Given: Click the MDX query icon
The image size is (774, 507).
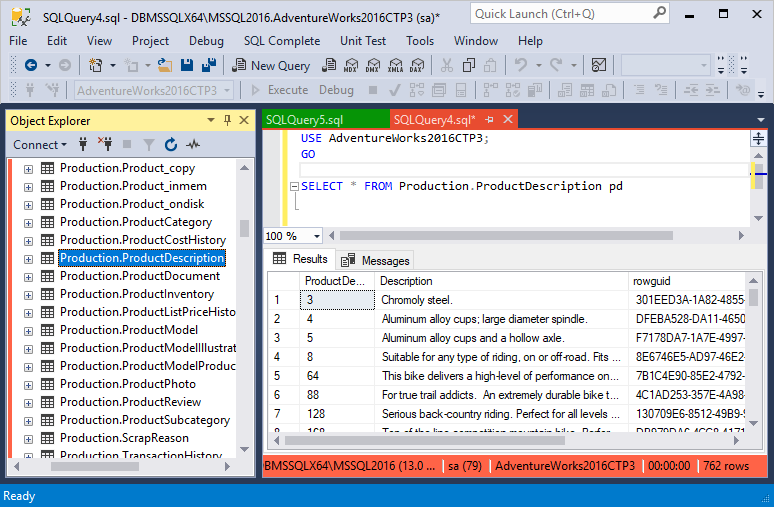Looking at the screenshot, I should pyautogui.click(x=350, y=65).
